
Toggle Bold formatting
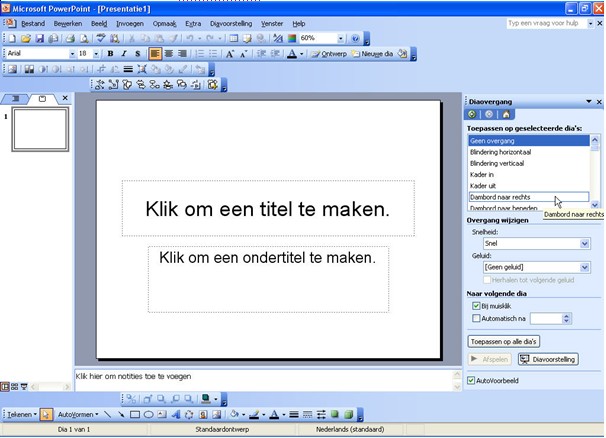point(110,54)
